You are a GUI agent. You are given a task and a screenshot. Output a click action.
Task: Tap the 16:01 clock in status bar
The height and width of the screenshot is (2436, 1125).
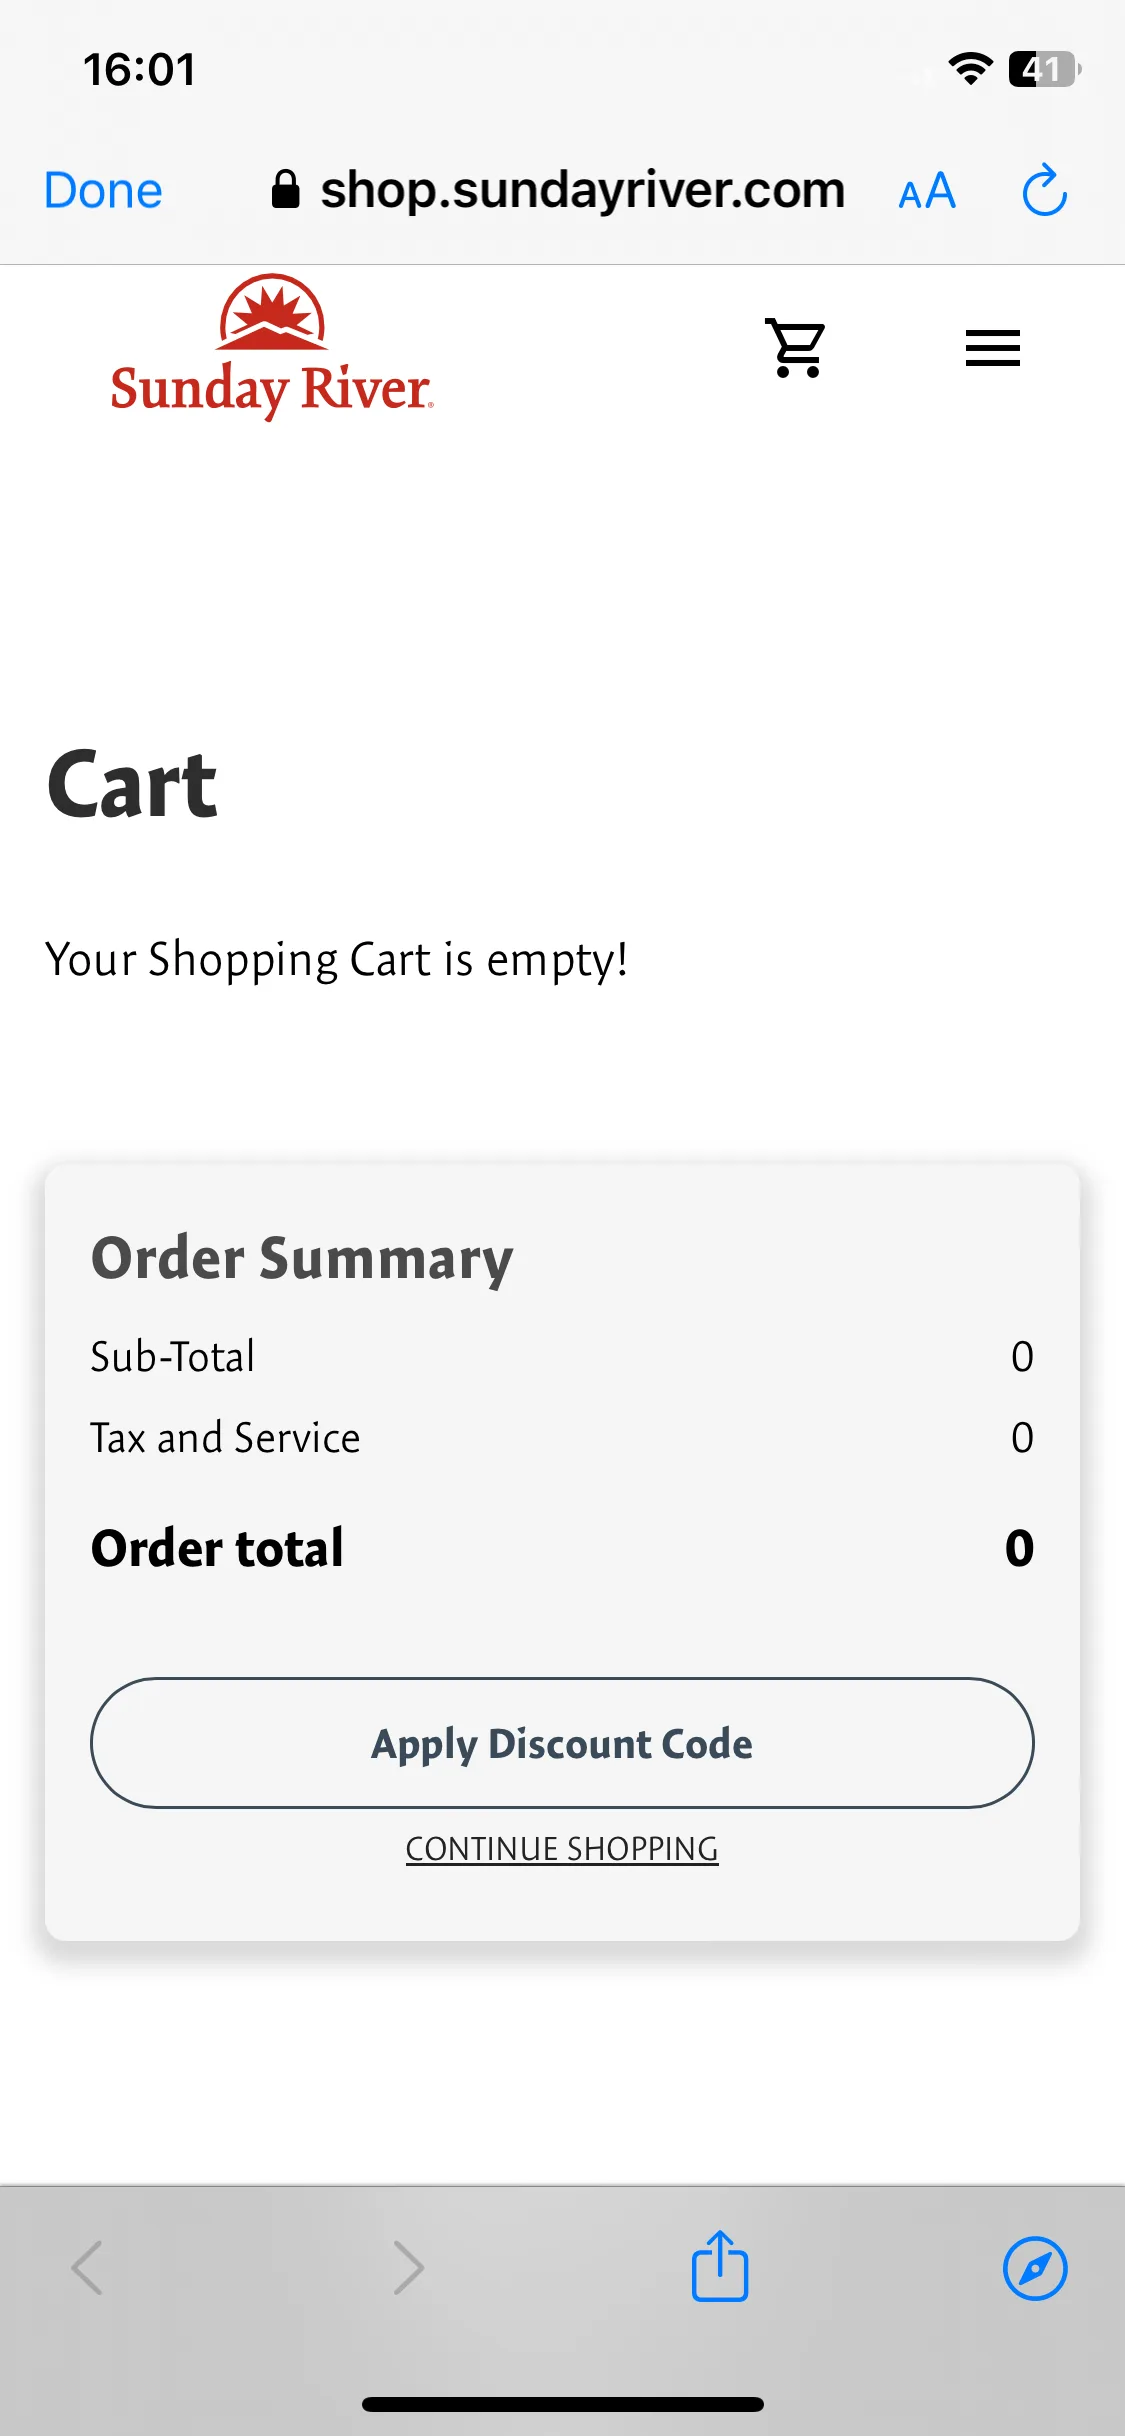point(139,70)
